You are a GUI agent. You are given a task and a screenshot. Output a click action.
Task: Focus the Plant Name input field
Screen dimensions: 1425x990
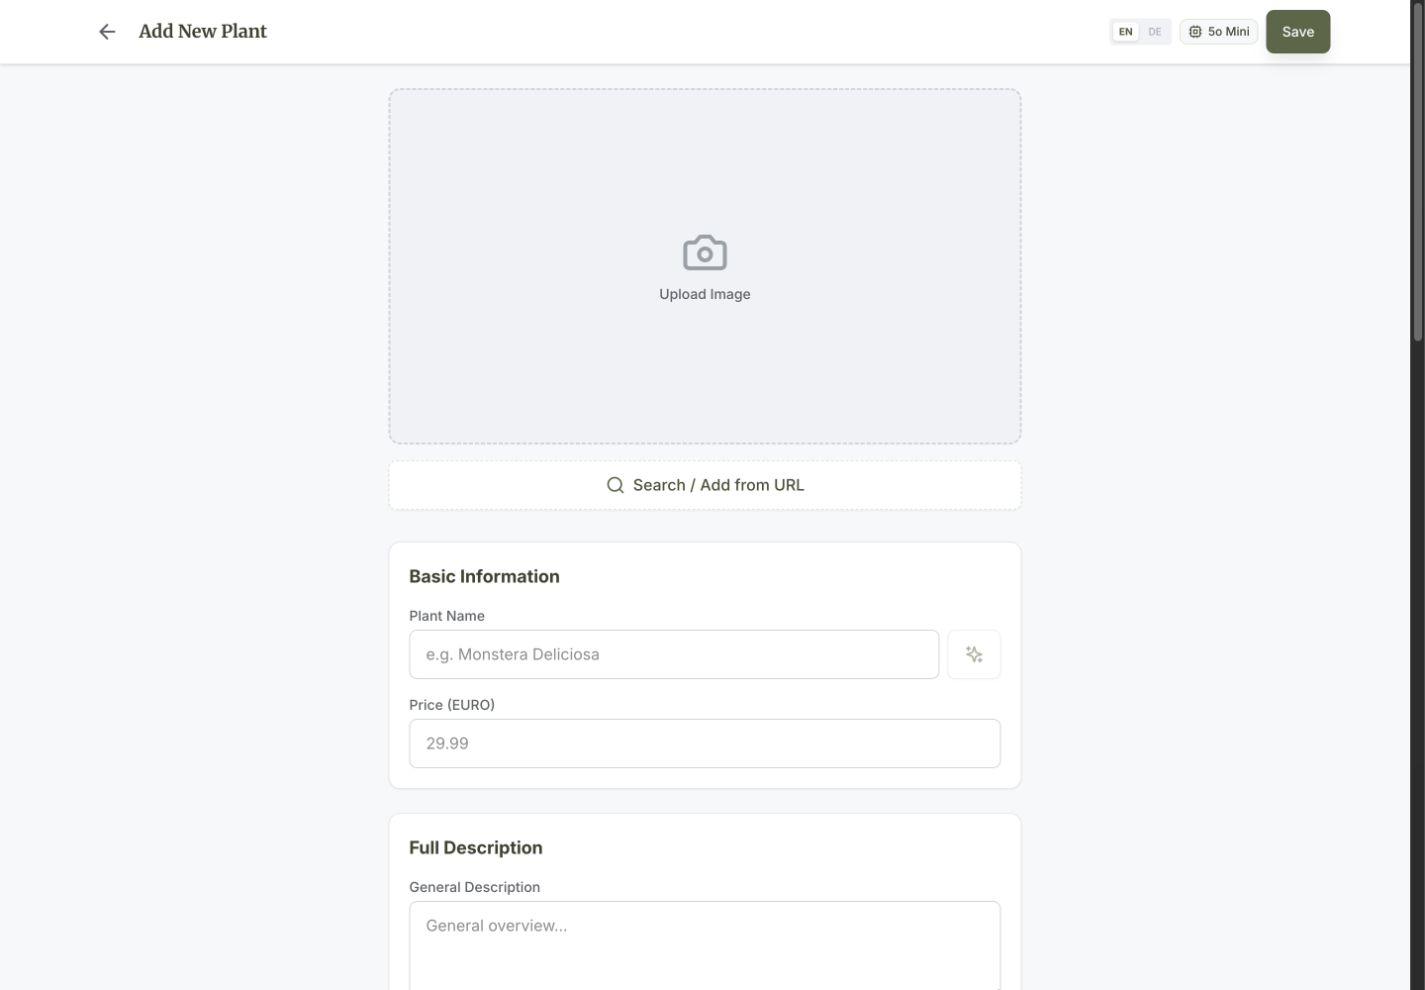click(x=674, y=655)
